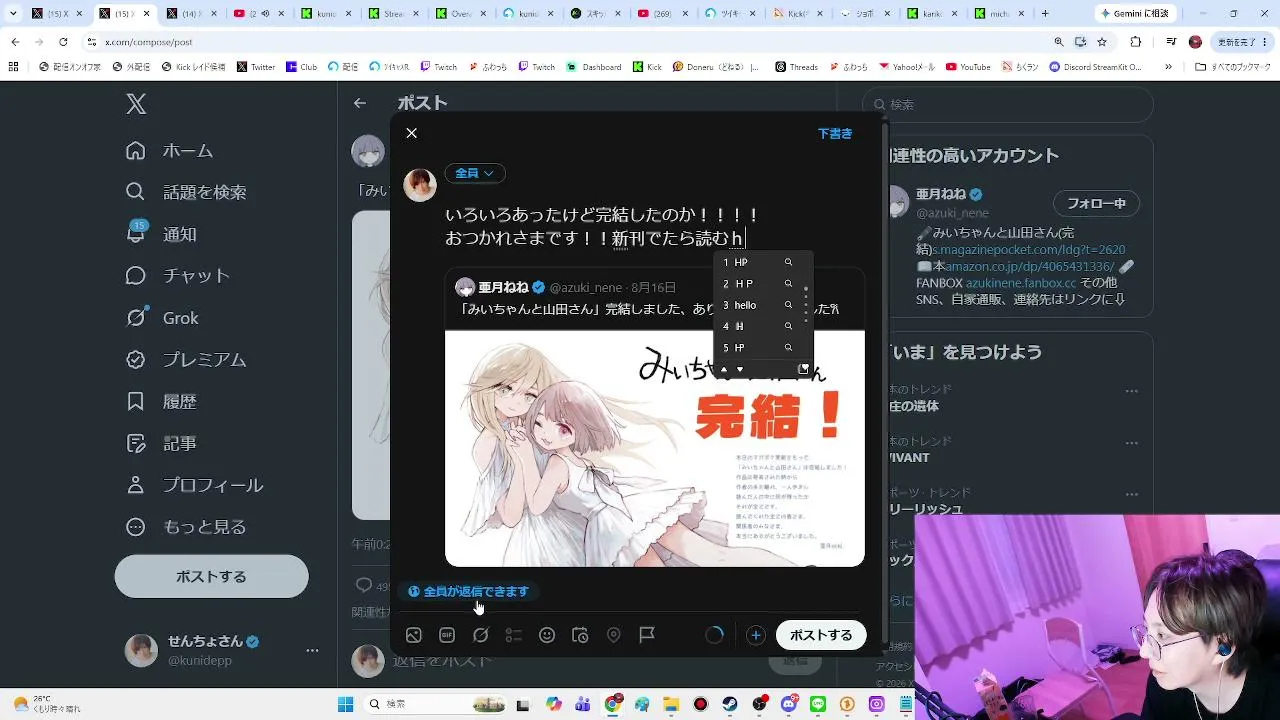Add a poll via the poll icon
The image size is (1280, 720).
tap(514, 635)
